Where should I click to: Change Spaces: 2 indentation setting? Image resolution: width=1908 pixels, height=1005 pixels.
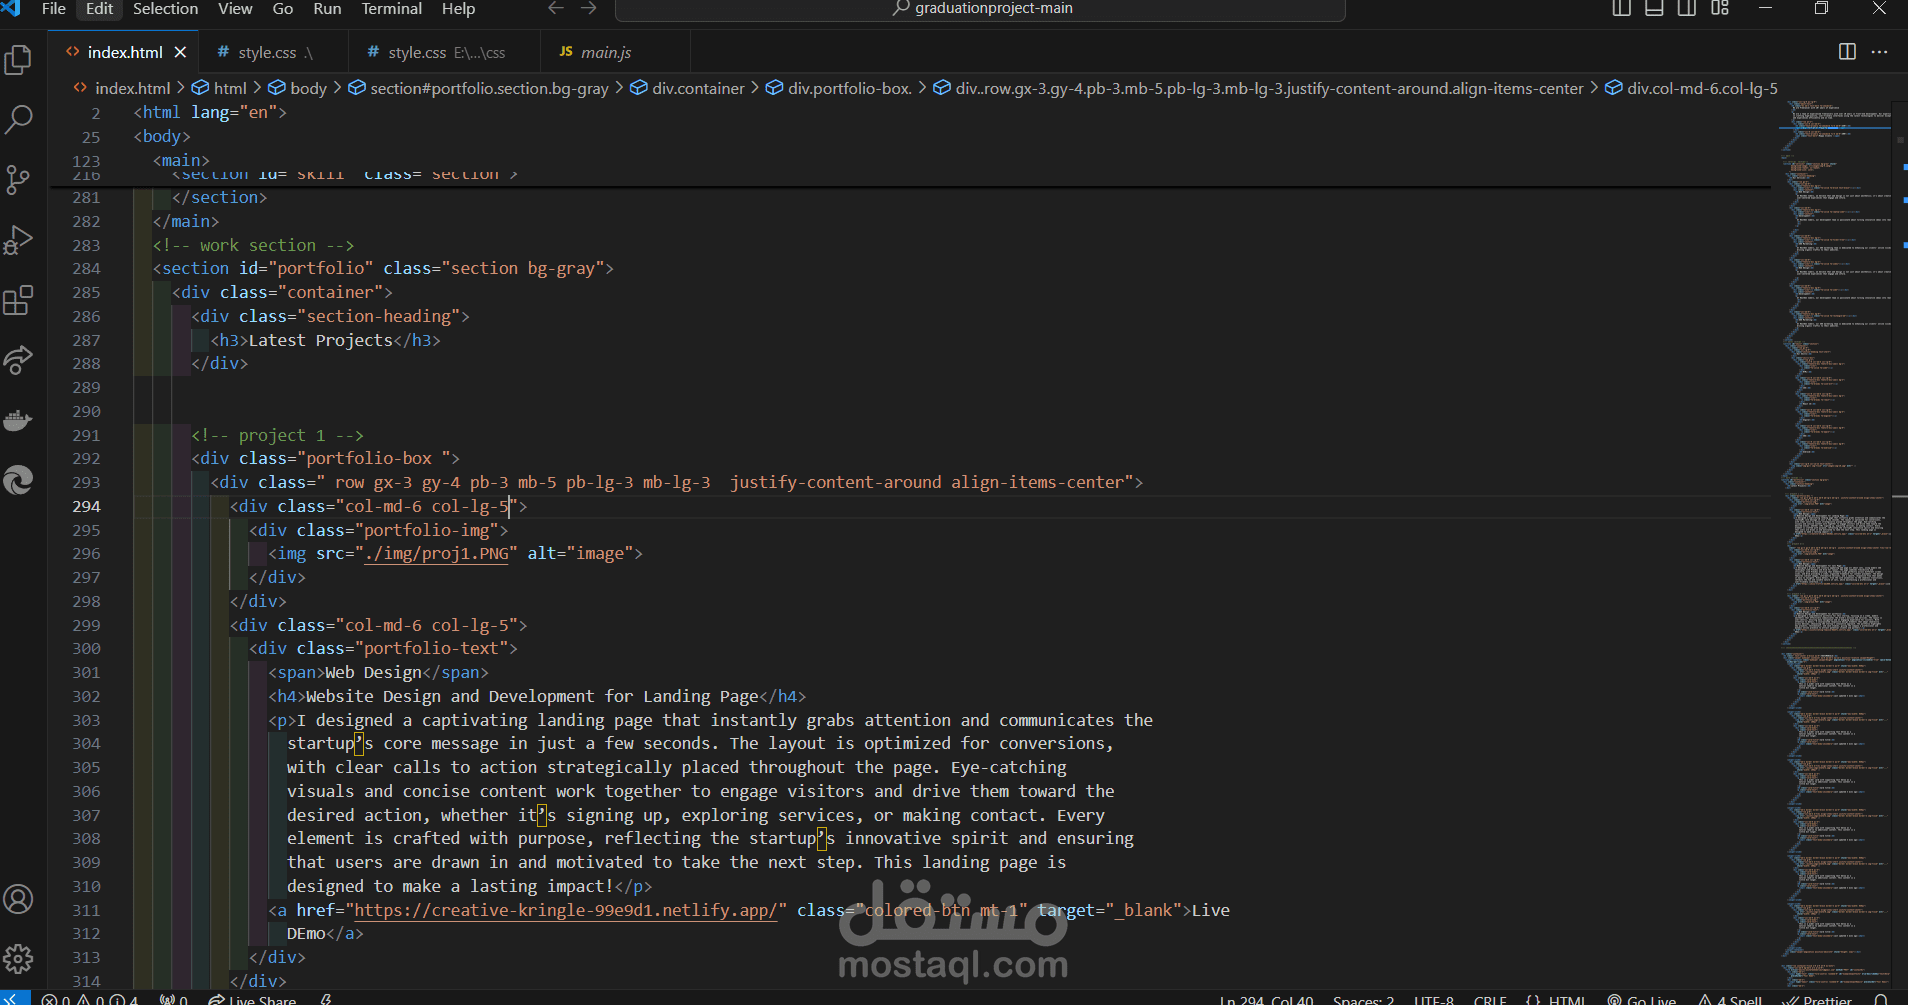(1363, 999)
